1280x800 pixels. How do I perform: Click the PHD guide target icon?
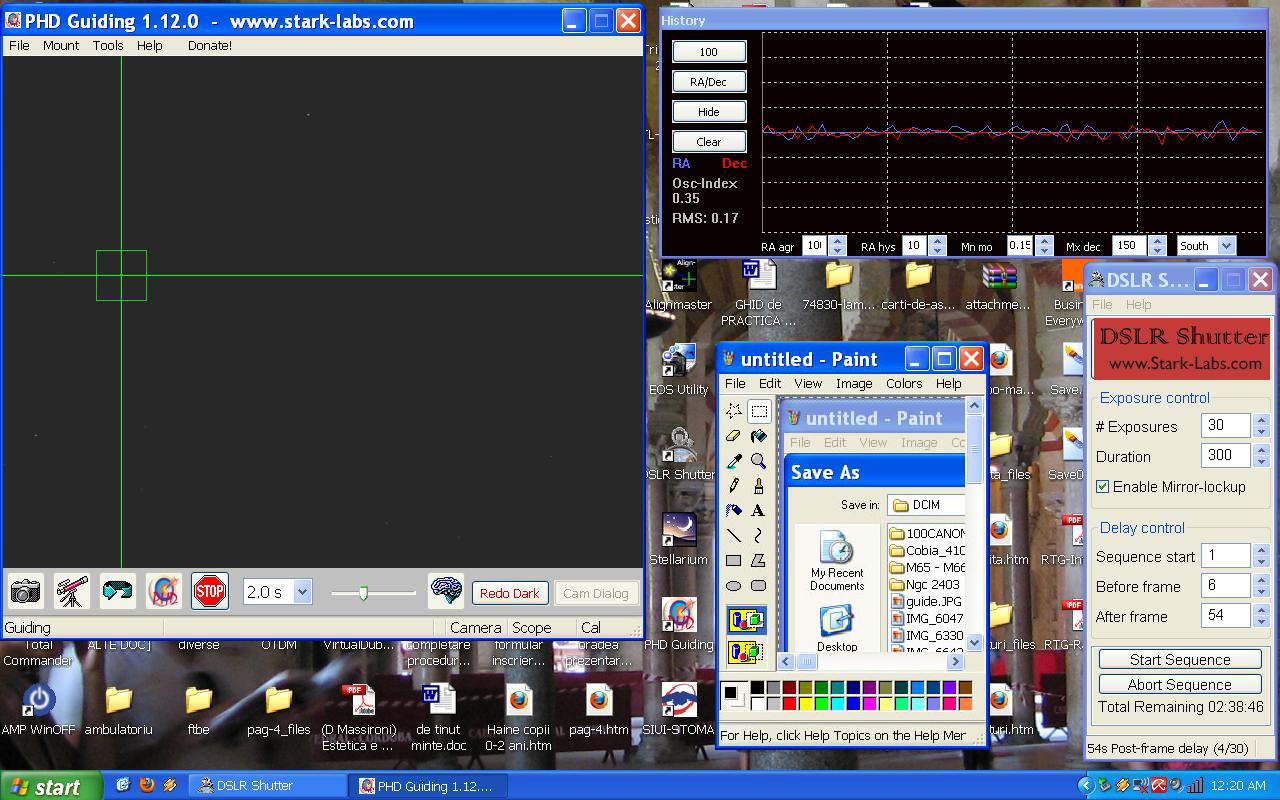tap(164, 592)
